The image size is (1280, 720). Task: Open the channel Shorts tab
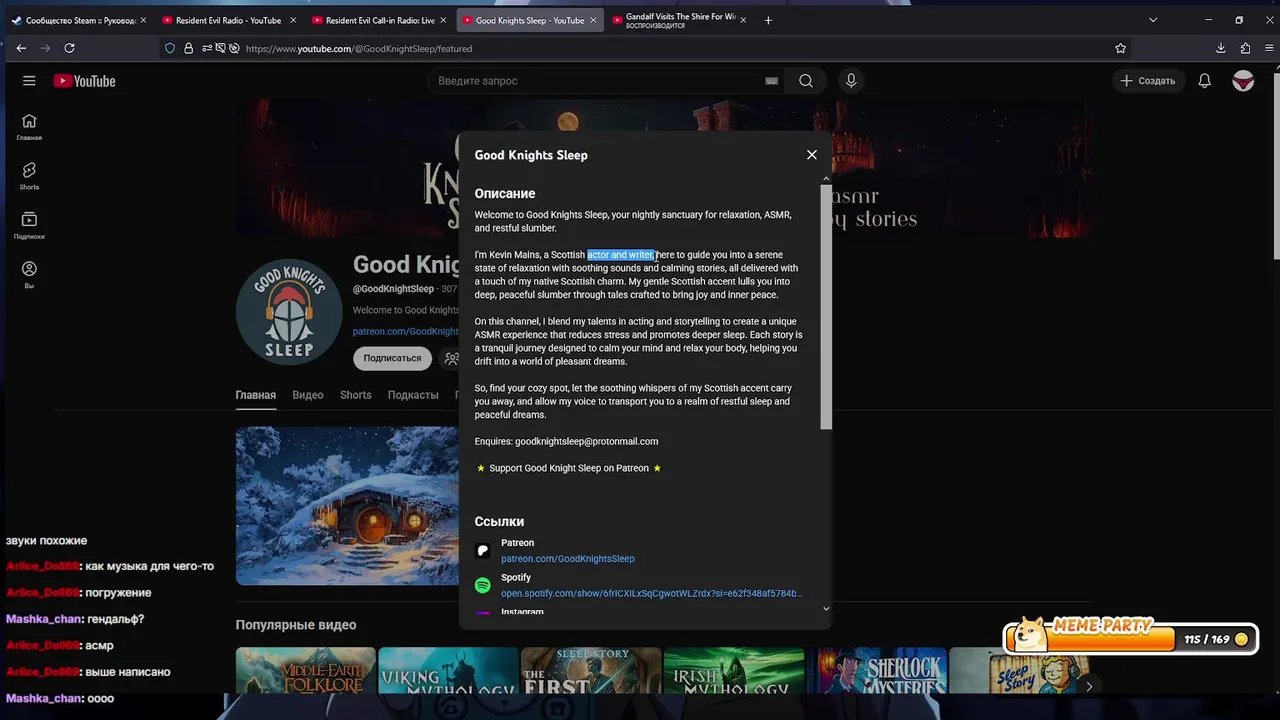tap(356, 395)
